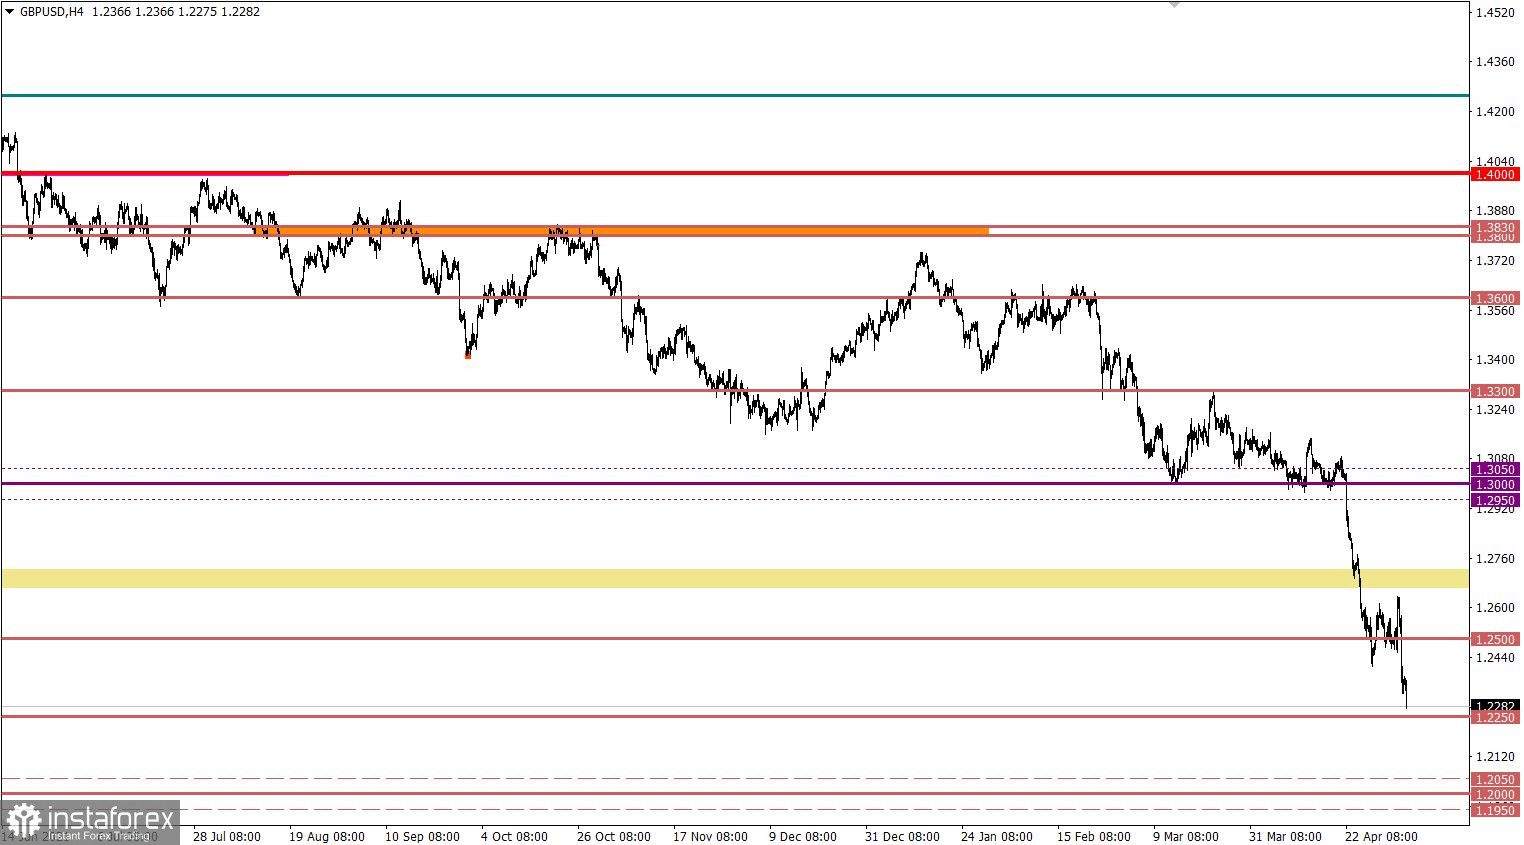
Task: Select the 1.3600 price level label
Action: [1495, 298]
